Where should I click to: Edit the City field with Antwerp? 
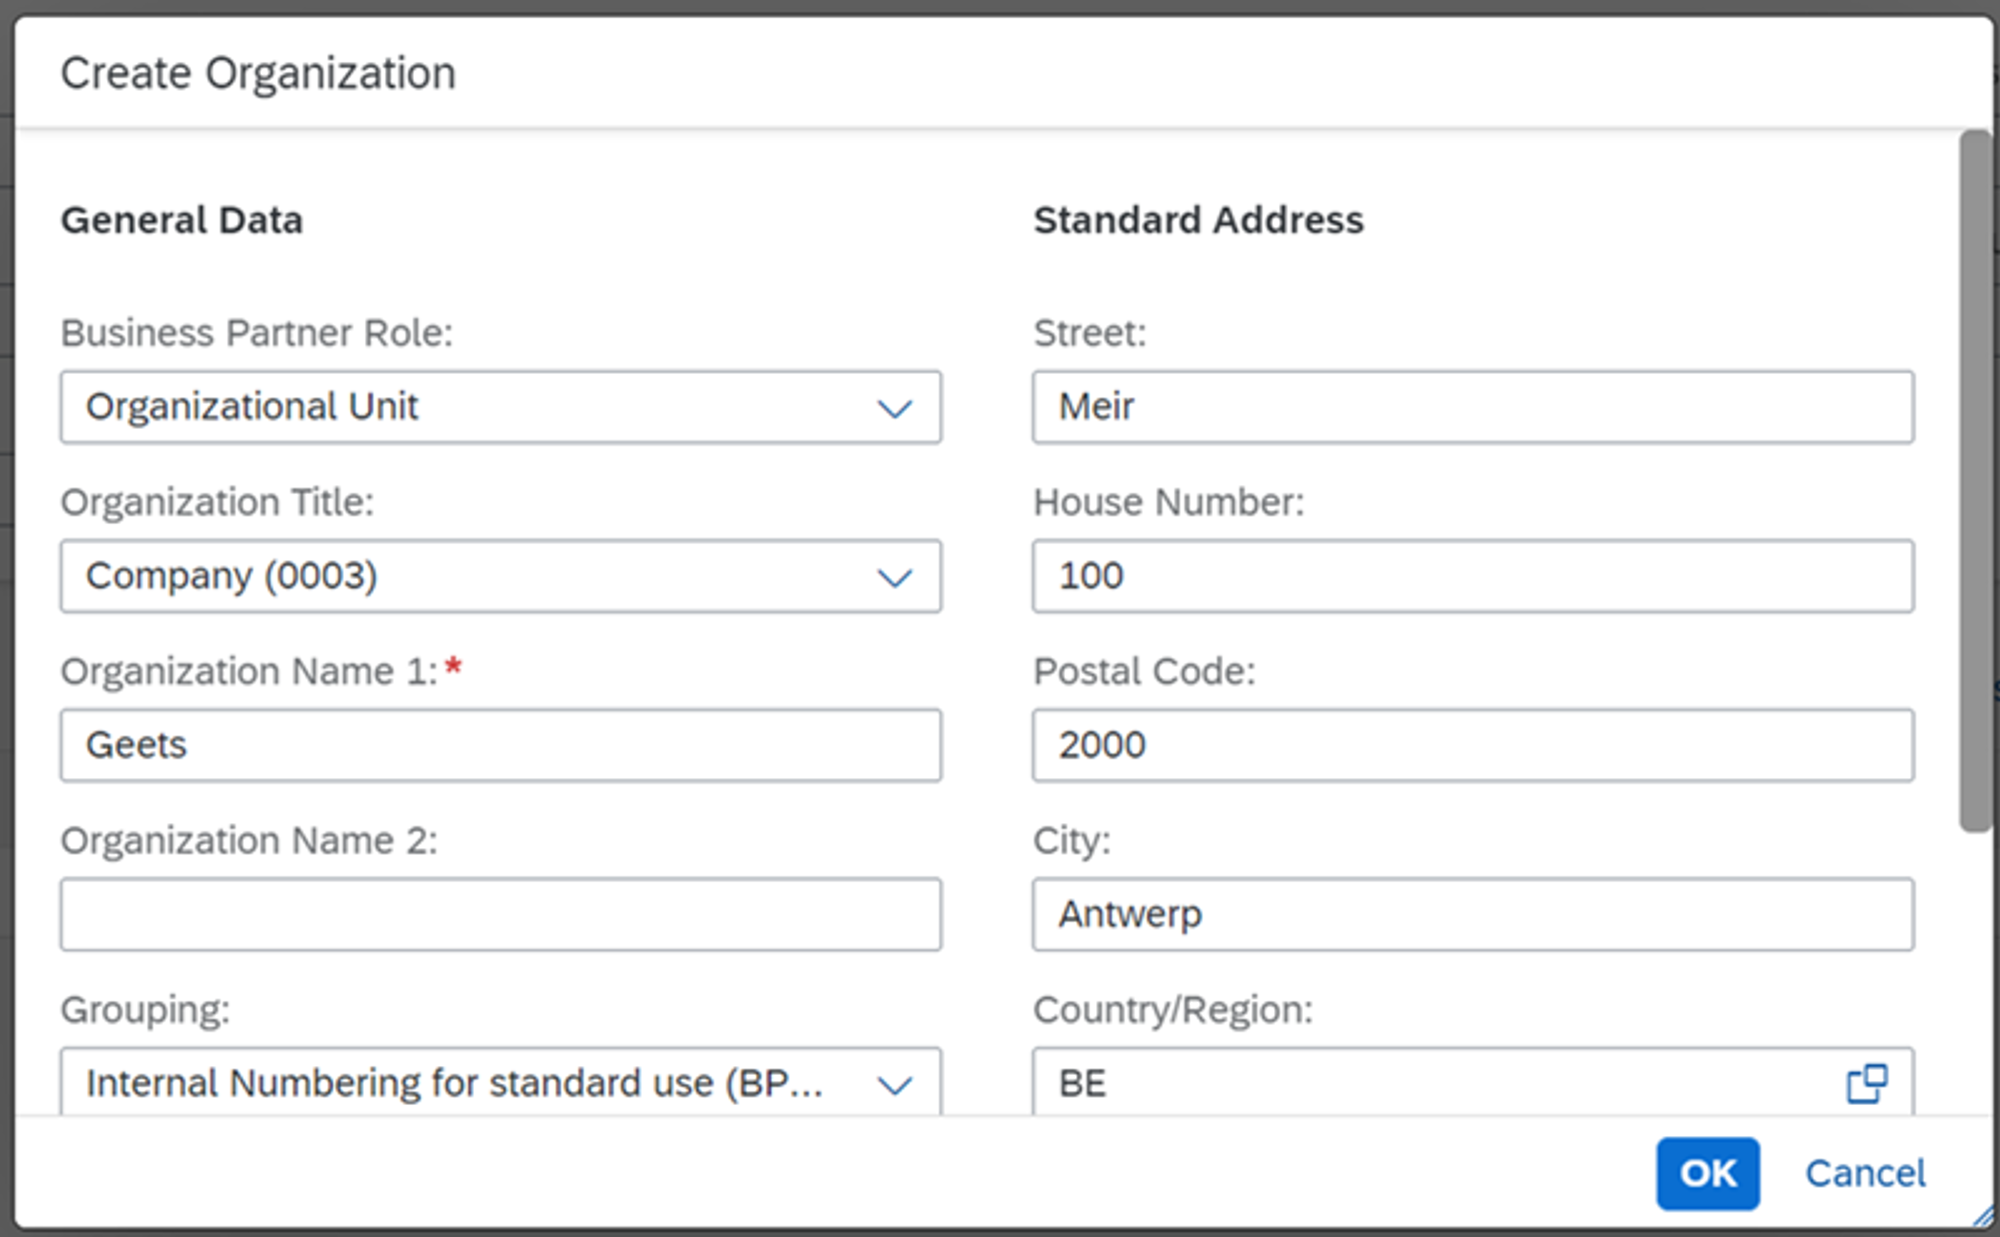[x=1472, y=914]
